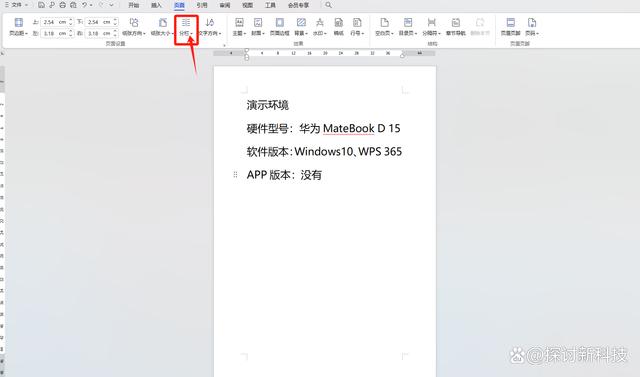
Task: Open the 封面 cover page menu
Action: click(x=258, y=27)
